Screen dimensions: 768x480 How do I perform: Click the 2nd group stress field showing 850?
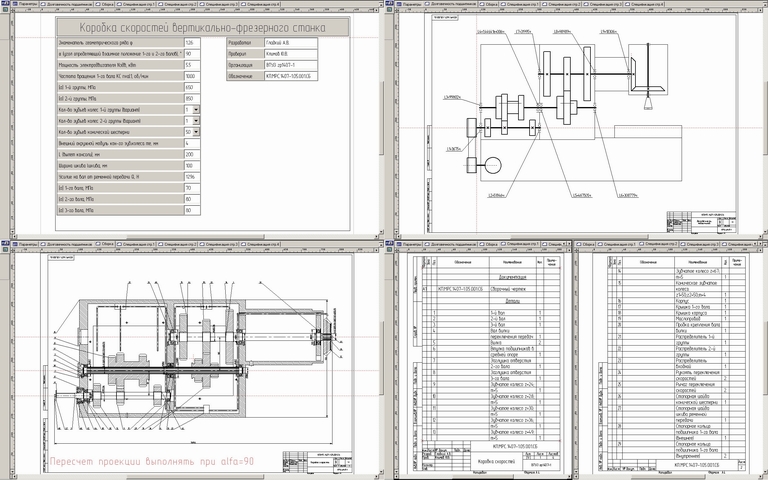point(192,98)
